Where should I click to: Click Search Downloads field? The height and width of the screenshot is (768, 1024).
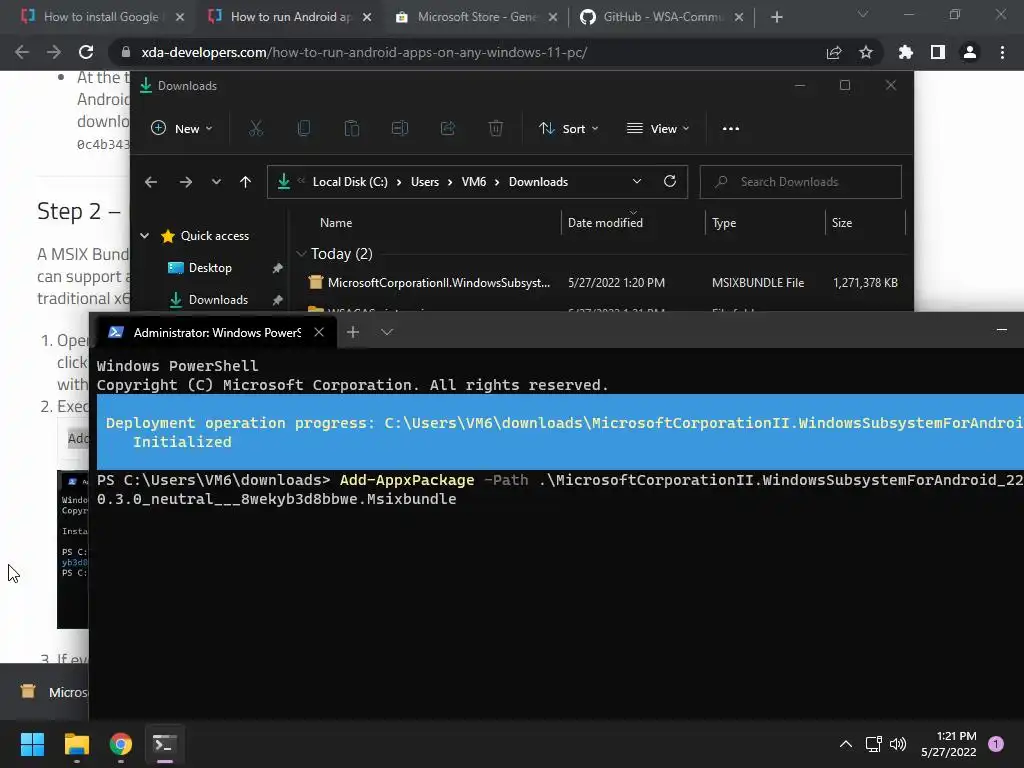tap(801, 182)
